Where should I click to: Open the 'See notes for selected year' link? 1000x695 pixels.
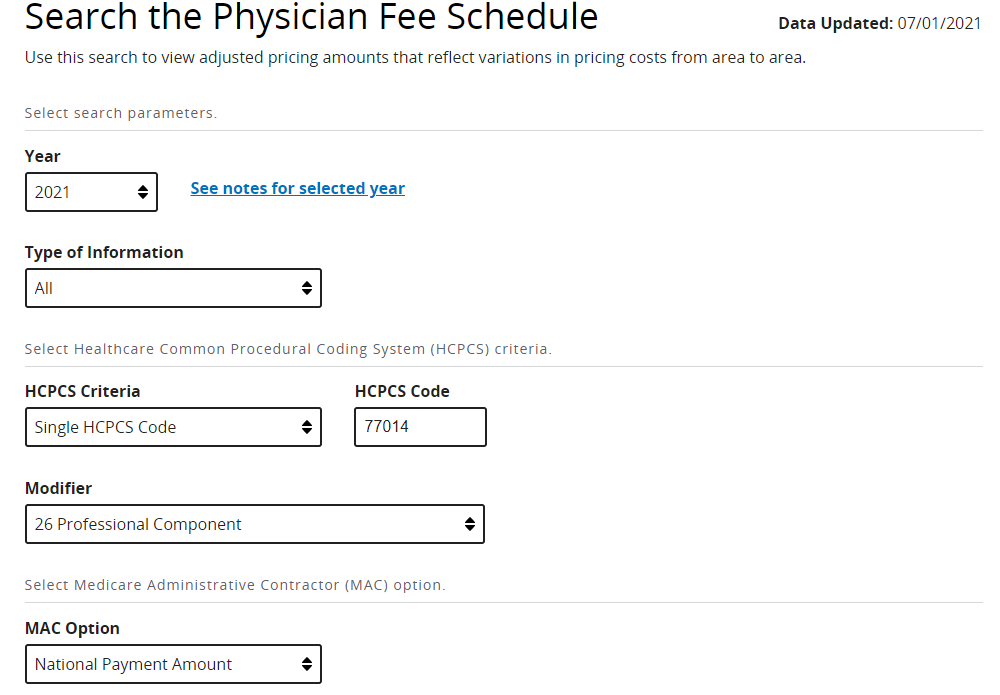click(x=297, y=188)
